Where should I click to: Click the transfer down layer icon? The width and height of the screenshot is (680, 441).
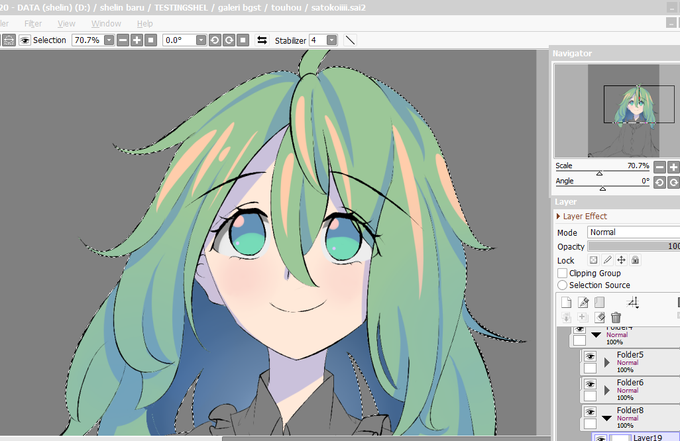pyautogui.click(x=566, y=317)
